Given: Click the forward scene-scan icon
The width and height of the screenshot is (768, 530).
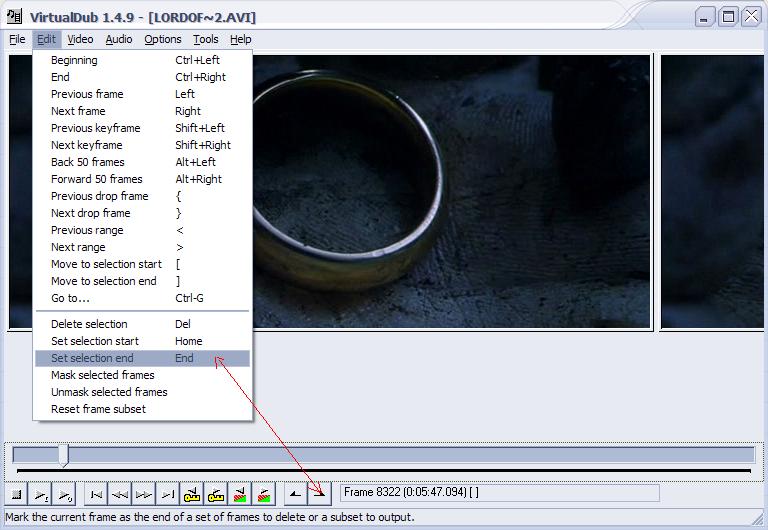Looking at the screenshot, I should pos(264,494).
